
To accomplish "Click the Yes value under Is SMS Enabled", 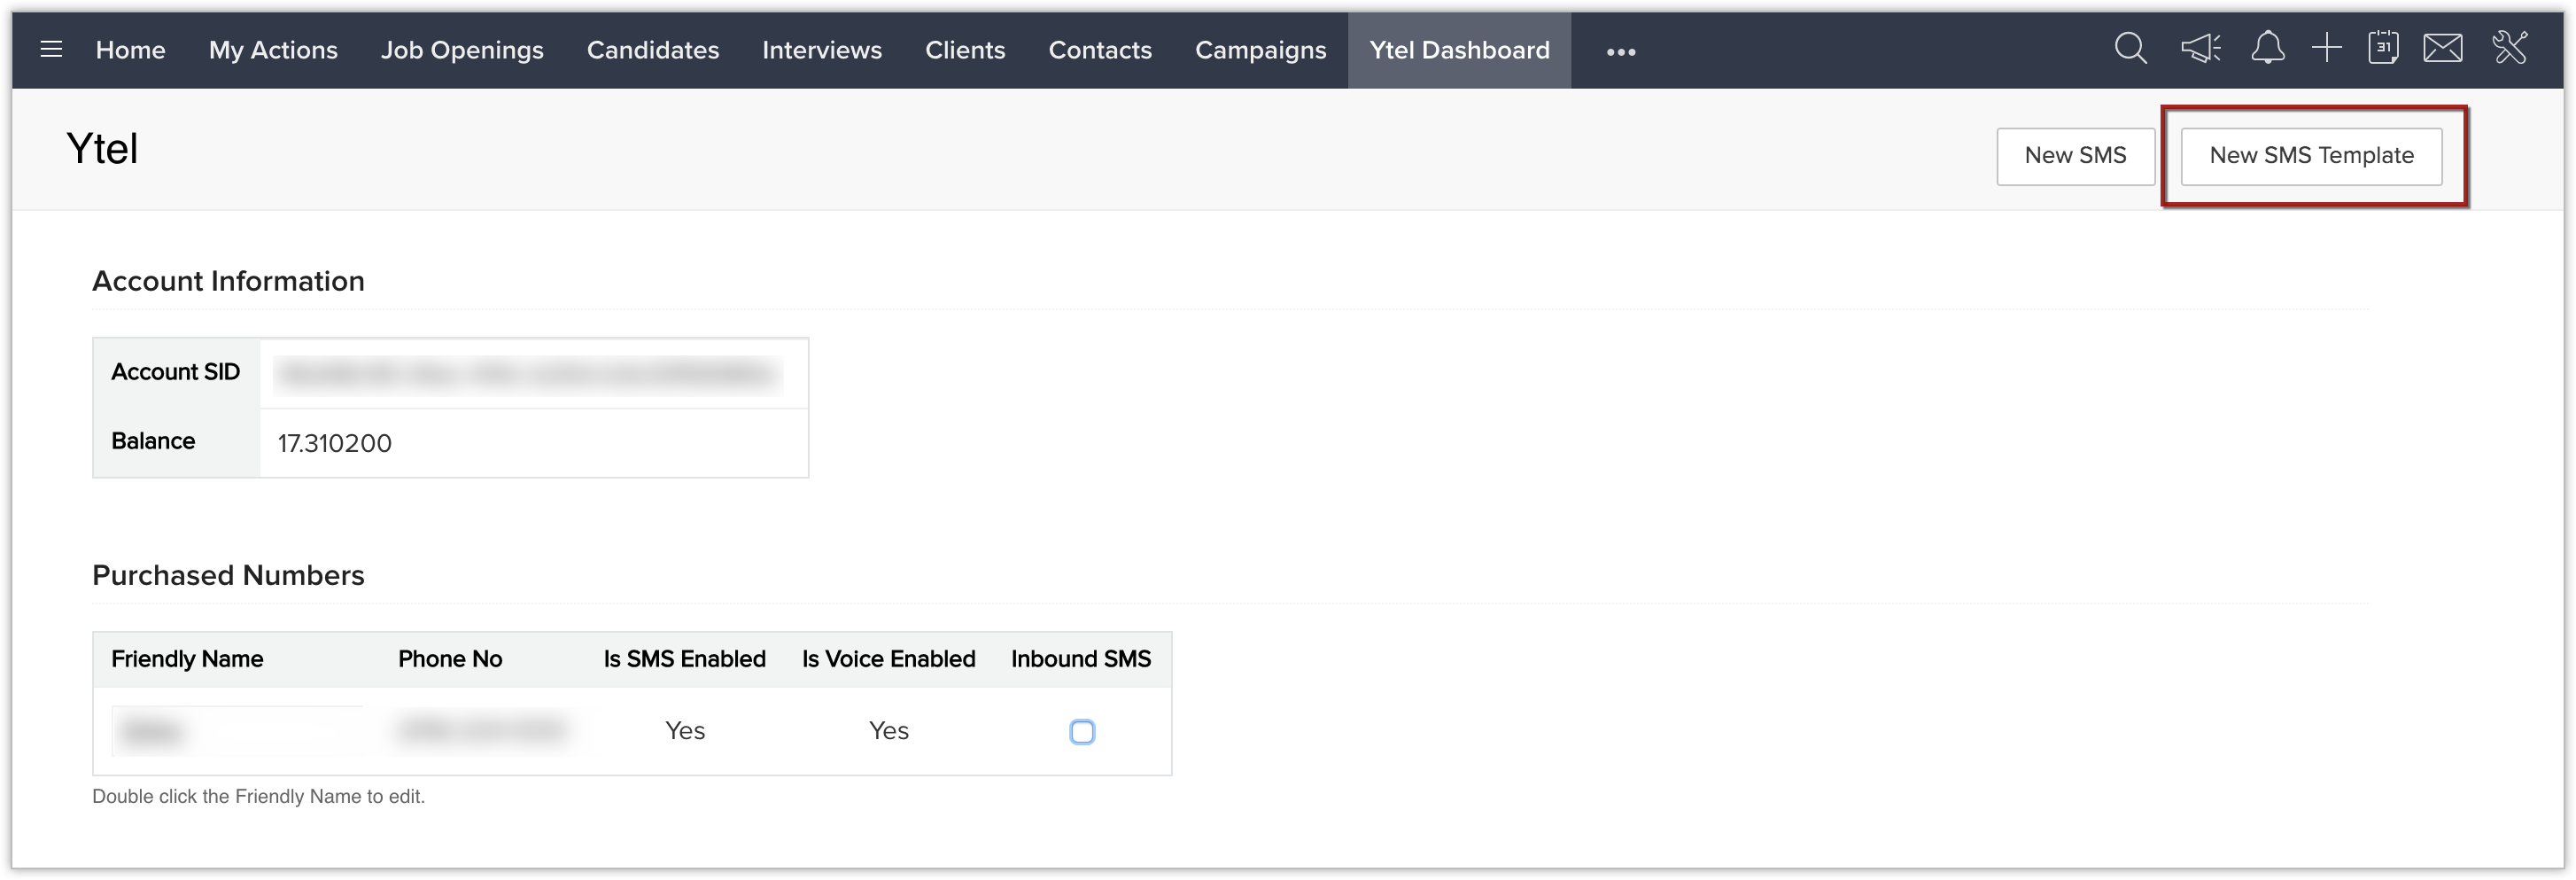I will (x=685, y=731).
